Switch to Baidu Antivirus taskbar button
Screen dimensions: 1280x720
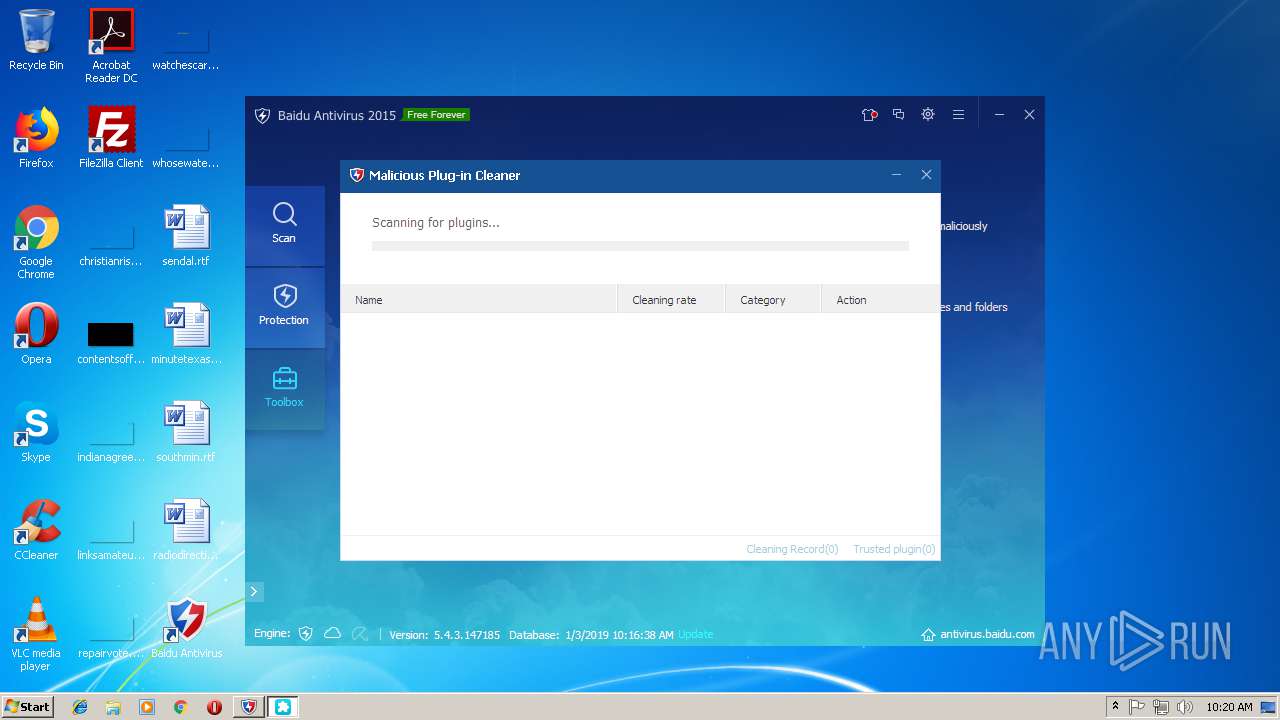click(248, 707)
